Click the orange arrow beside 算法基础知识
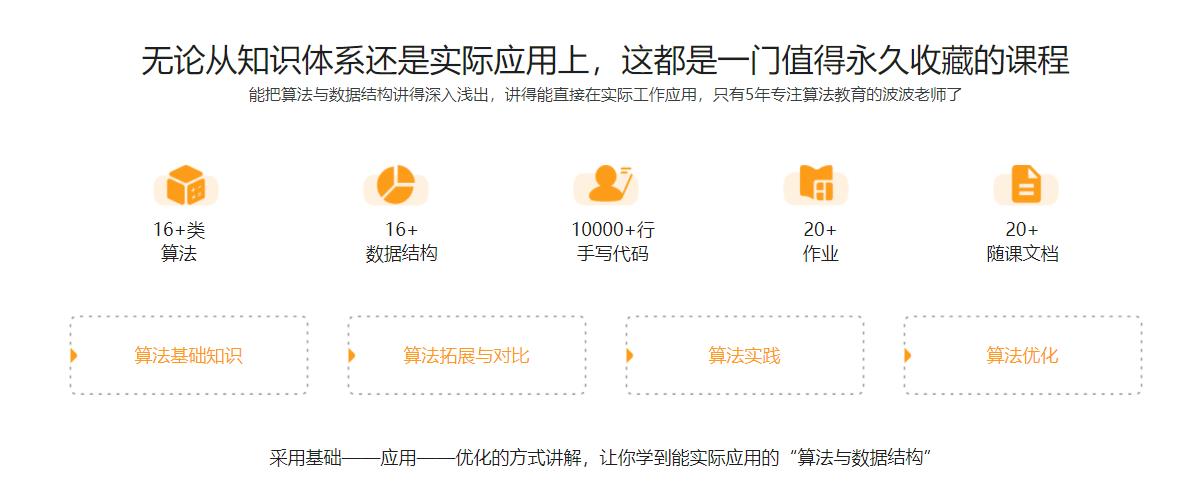The height and width of the screenshot is (499, 1195). 74,355
